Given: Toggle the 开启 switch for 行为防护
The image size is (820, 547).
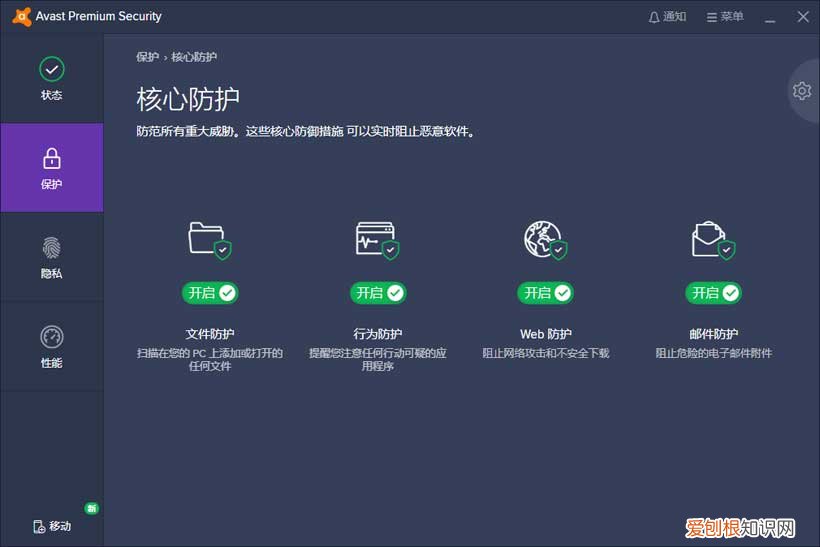Looking at the screenshot, I should tap(378, 293).
